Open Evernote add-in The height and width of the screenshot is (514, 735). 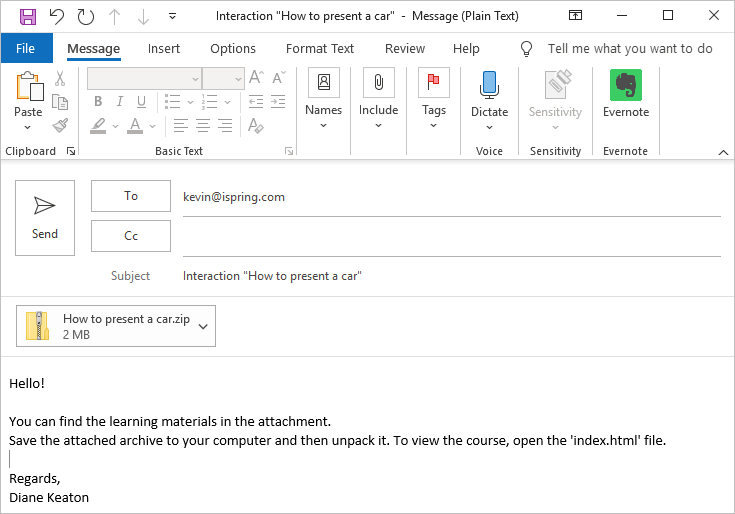click(626, 94)
